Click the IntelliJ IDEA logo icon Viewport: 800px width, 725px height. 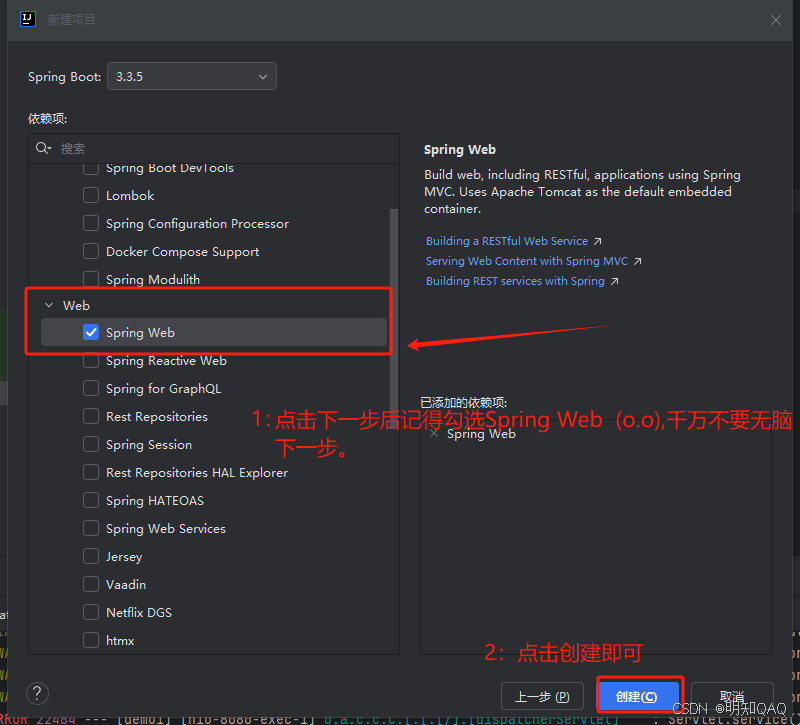(28, 19)
